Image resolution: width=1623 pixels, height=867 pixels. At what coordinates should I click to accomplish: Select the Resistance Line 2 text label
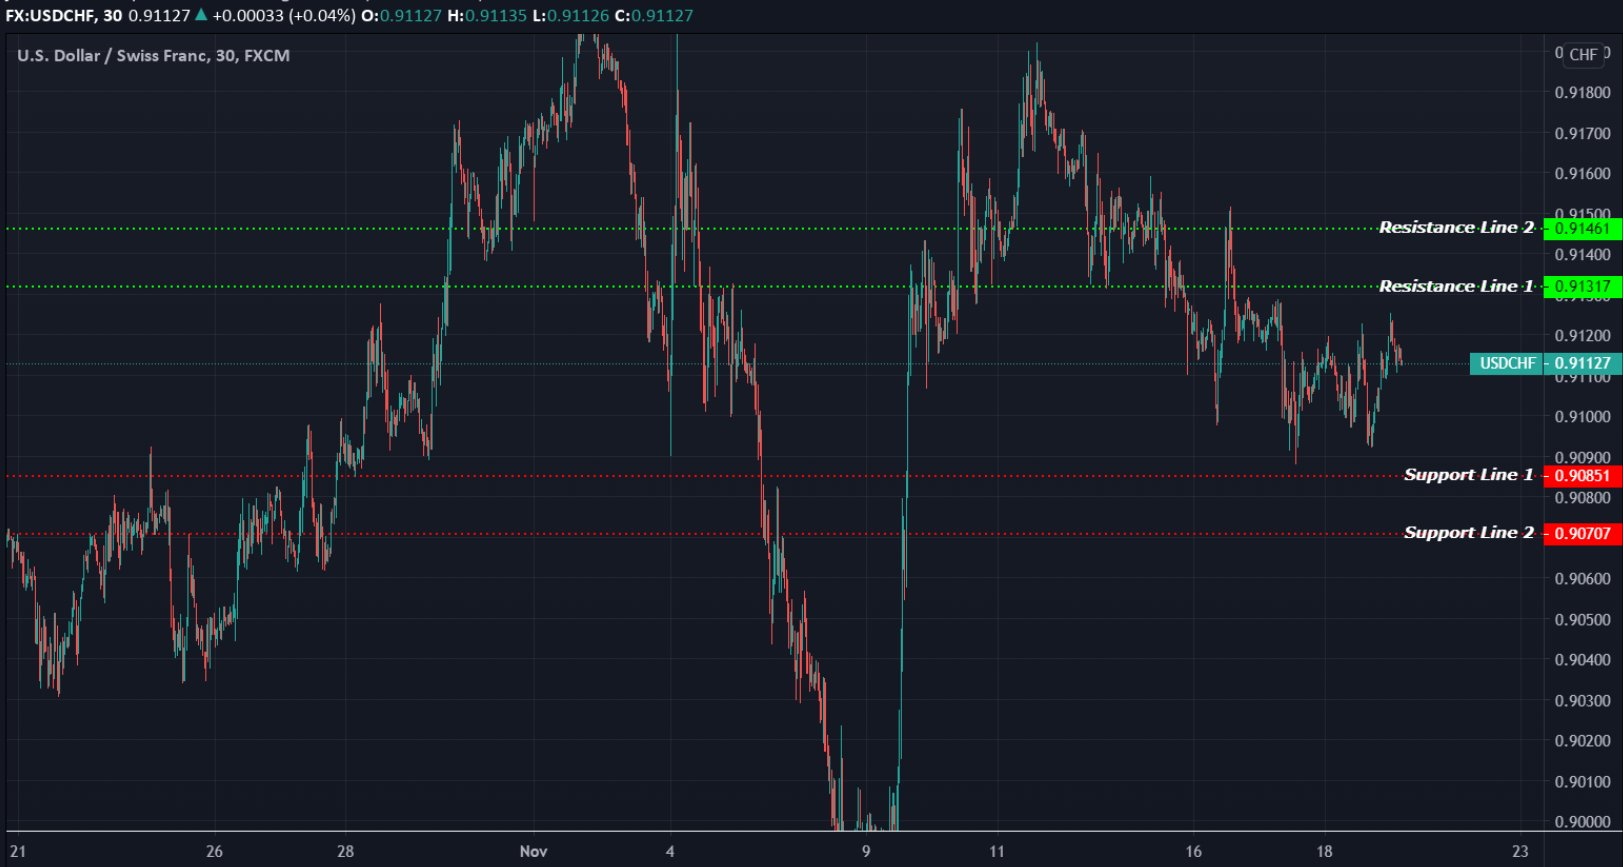coord(1456,228)
